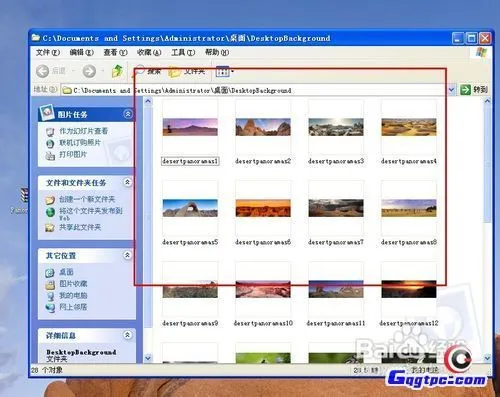Screen dimensions: 500x397
Task: Click the desertpanoramas6 file name label
Action: tap(263, 242)
